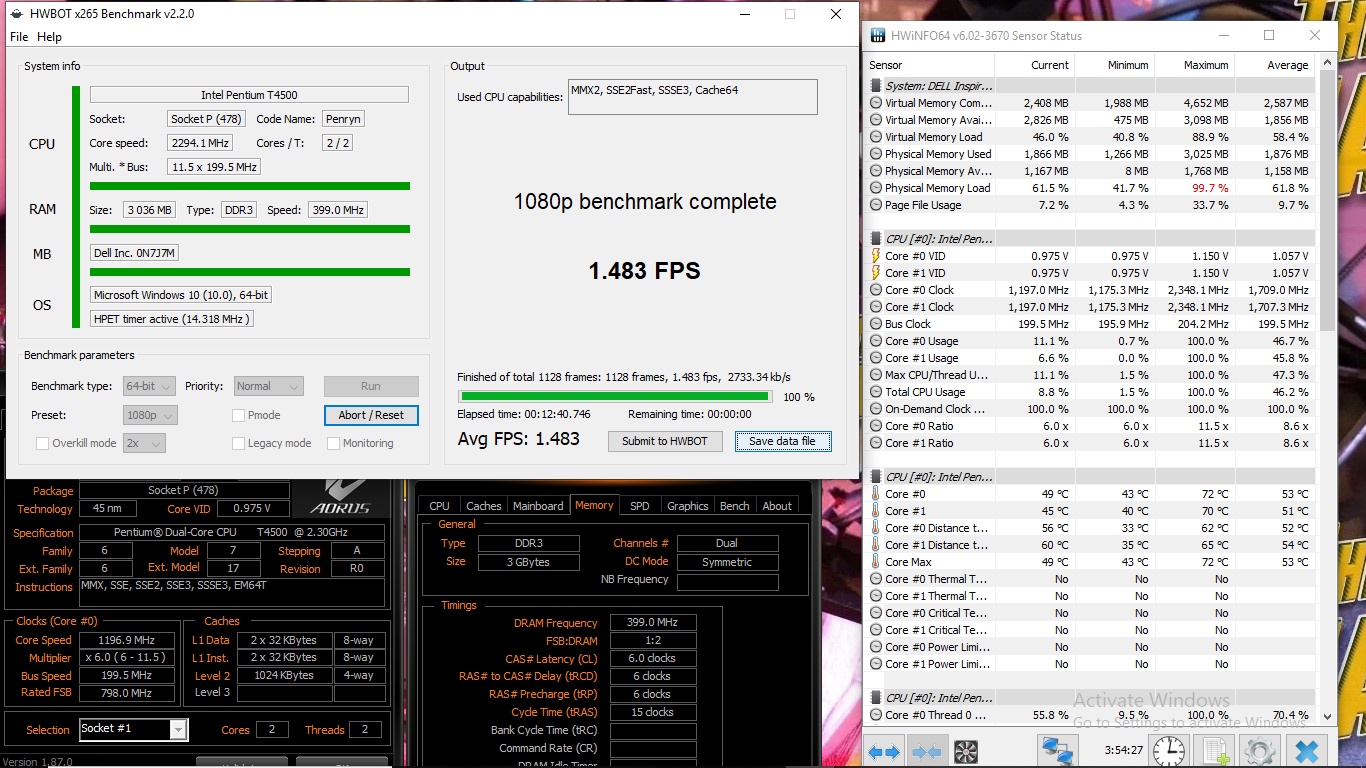Image resolution: width=1366 pixels, height=768 pixels.
Task: Click the DRAM Frequency 399.0 MHz value
Action: pyautogui.click(x=653, y=623)
